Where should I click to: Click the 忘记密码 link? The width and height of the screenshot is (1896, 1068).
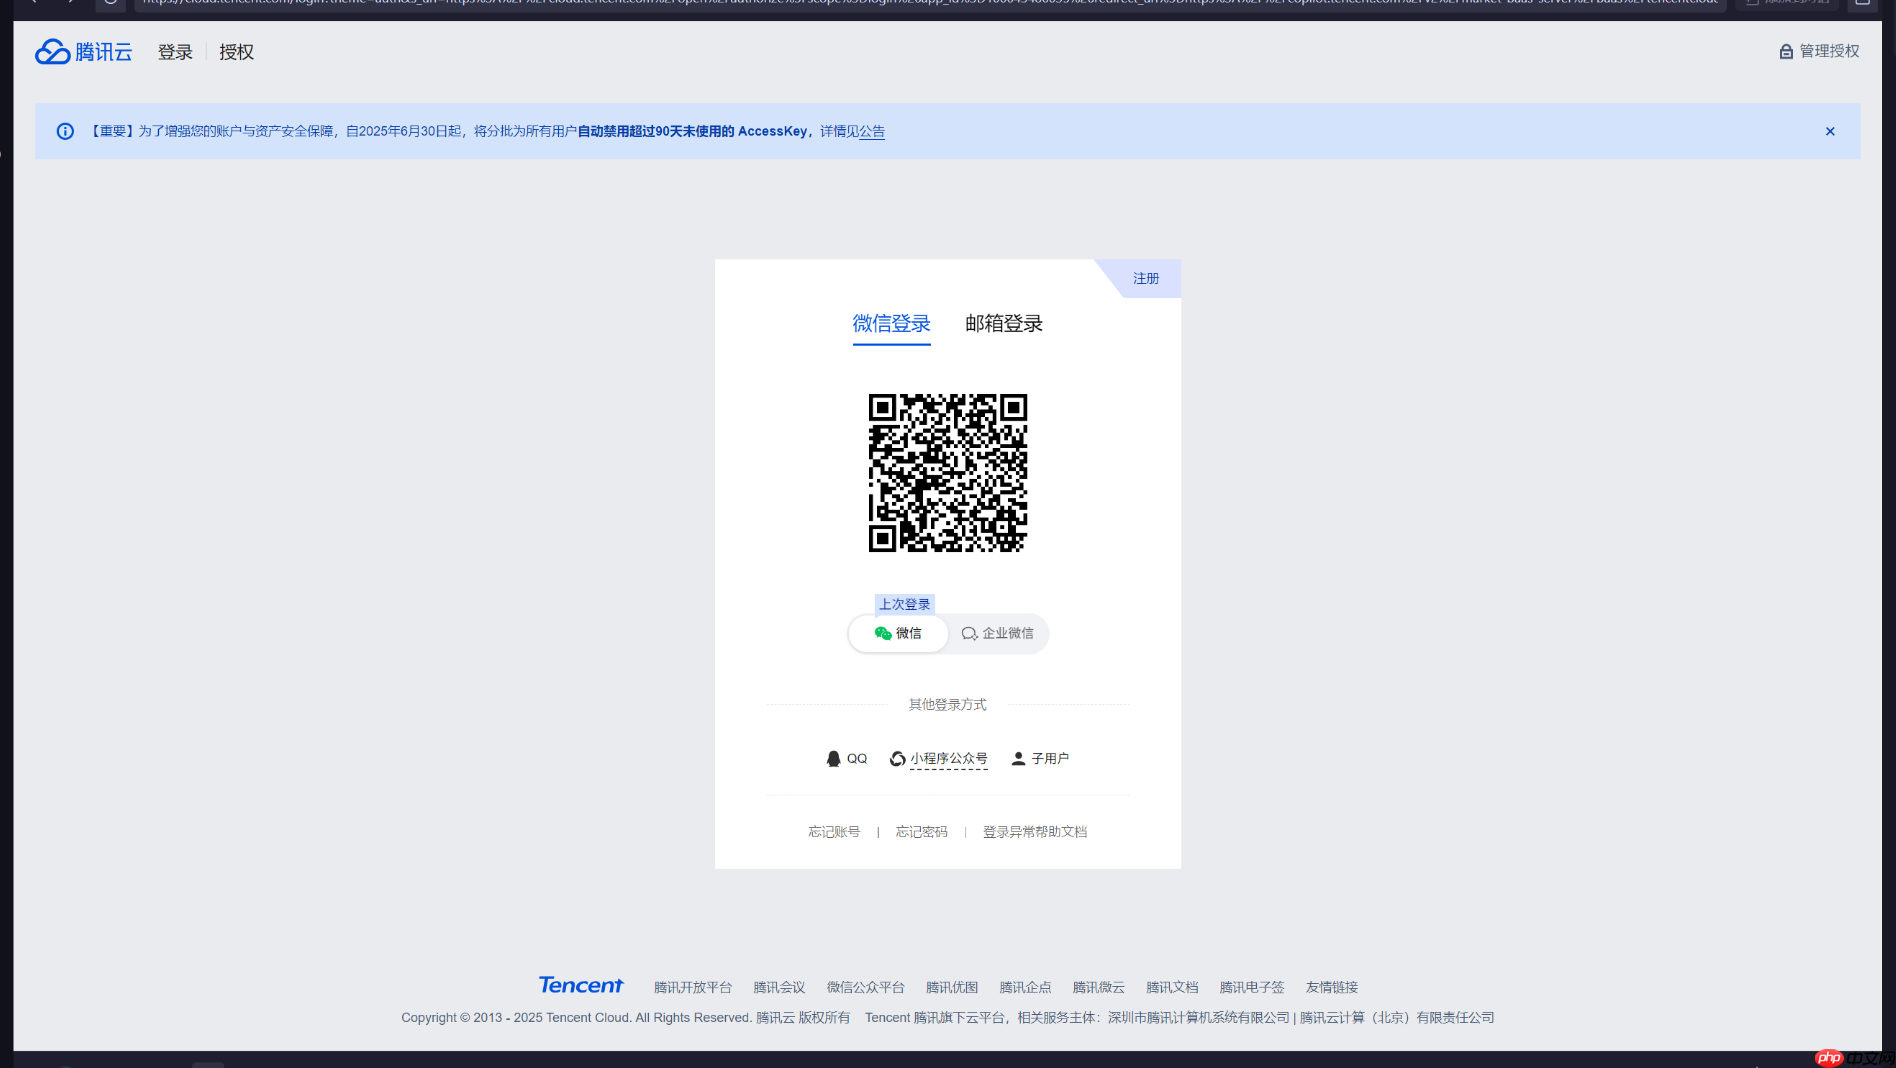tap(921, 831)
